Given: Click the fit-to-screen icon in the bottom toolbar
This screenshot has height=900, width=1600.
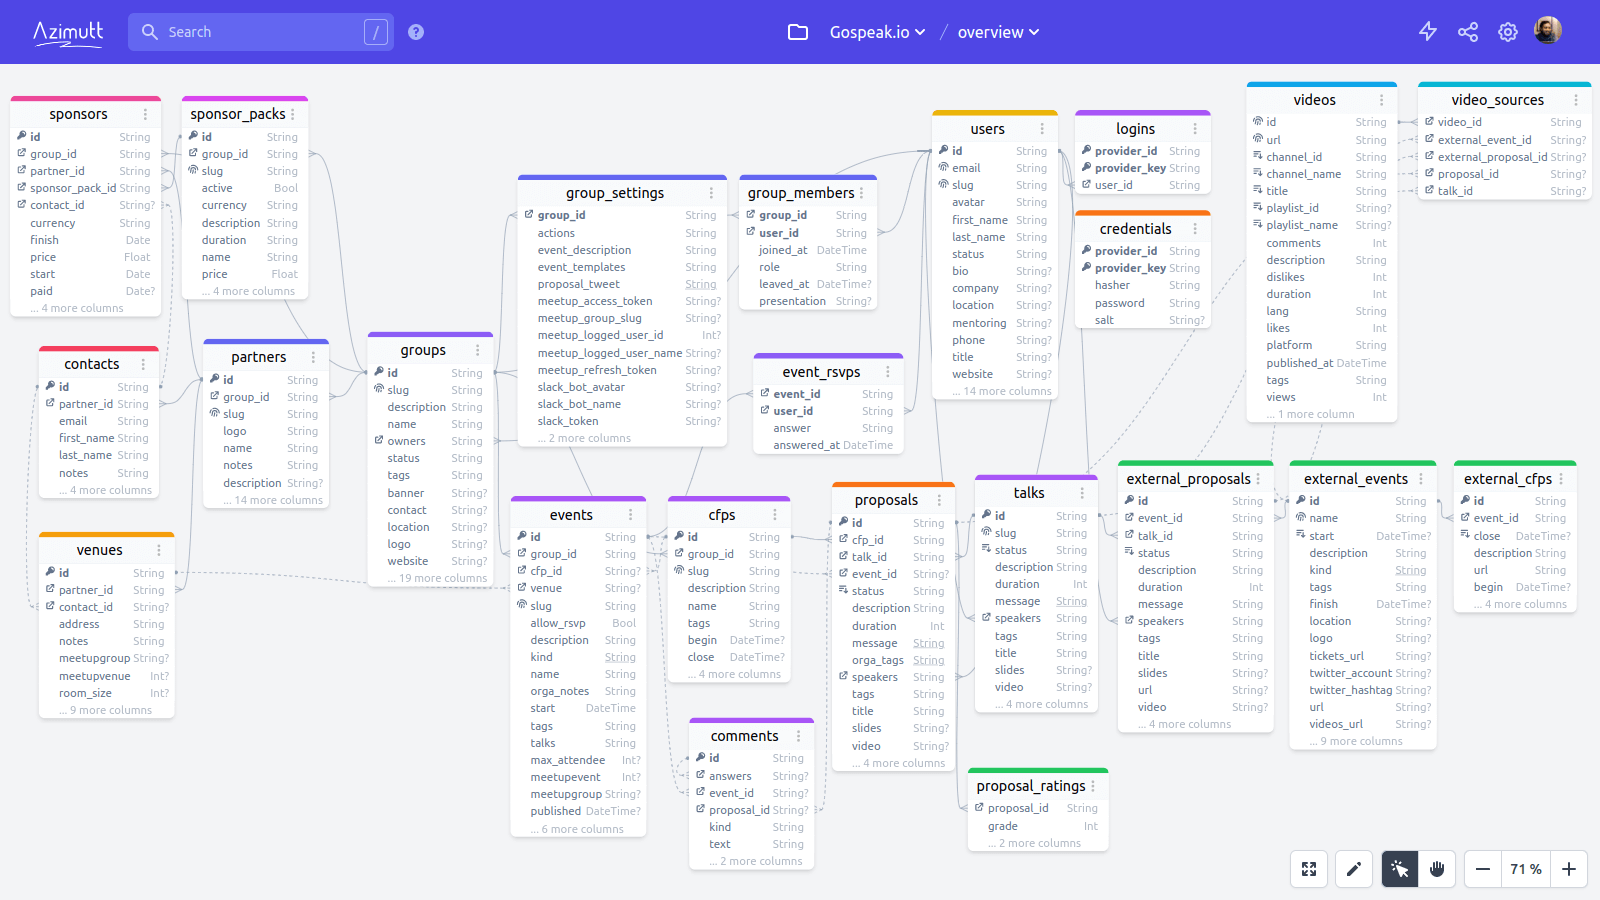Looking at the screenshot, I should (1309, 869).
